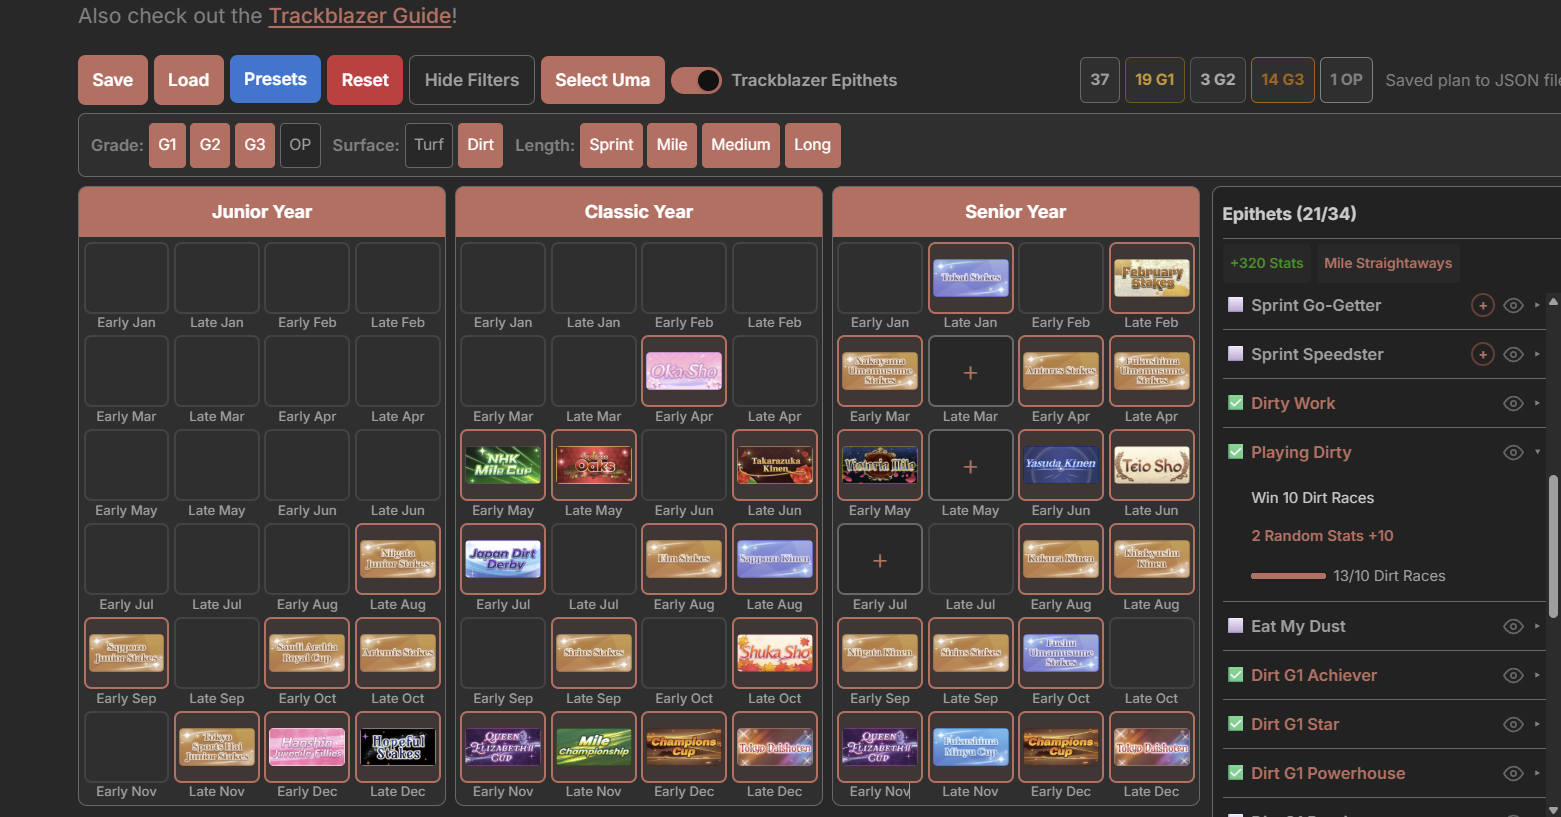1561x817 pixels.
Task: Open the Presets menu
Action: coord(275,79)
